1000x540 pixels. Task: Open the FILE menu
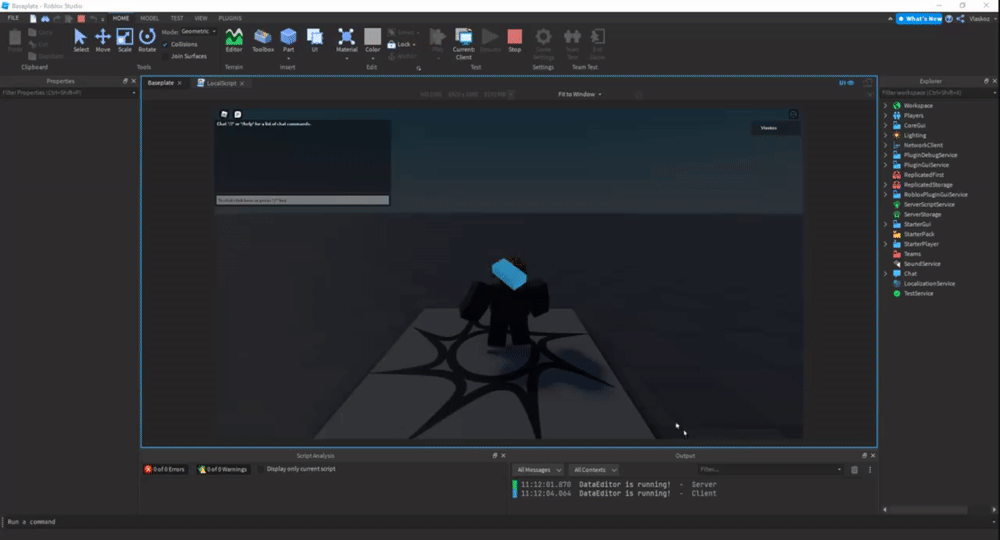tap(13, 18)
